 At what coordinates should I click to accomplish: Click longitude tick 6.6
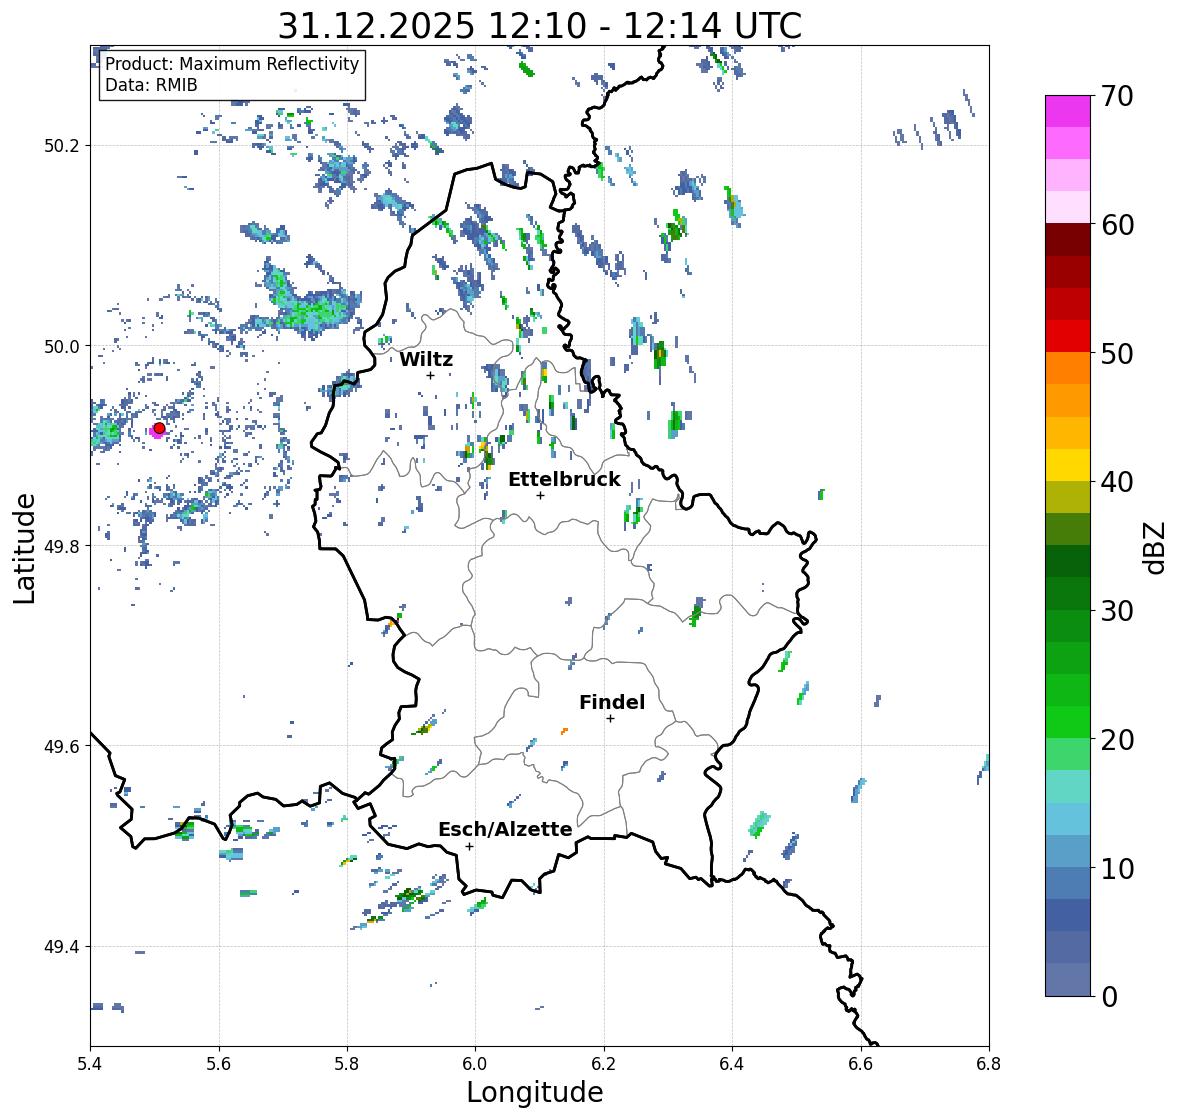coord(861,1063)
